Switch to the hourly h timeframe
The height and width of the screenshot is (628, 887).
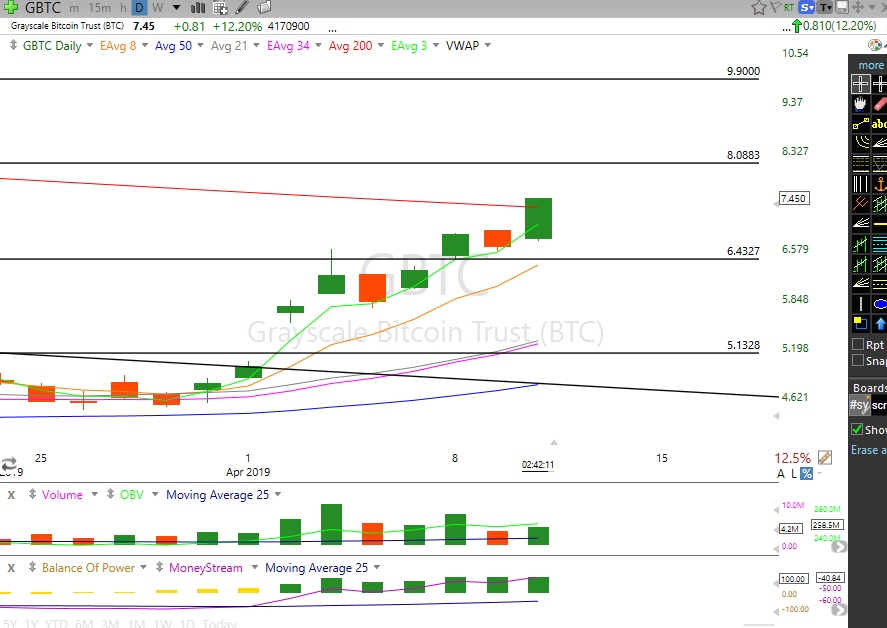pyautogui.click(x=123, y=8)
